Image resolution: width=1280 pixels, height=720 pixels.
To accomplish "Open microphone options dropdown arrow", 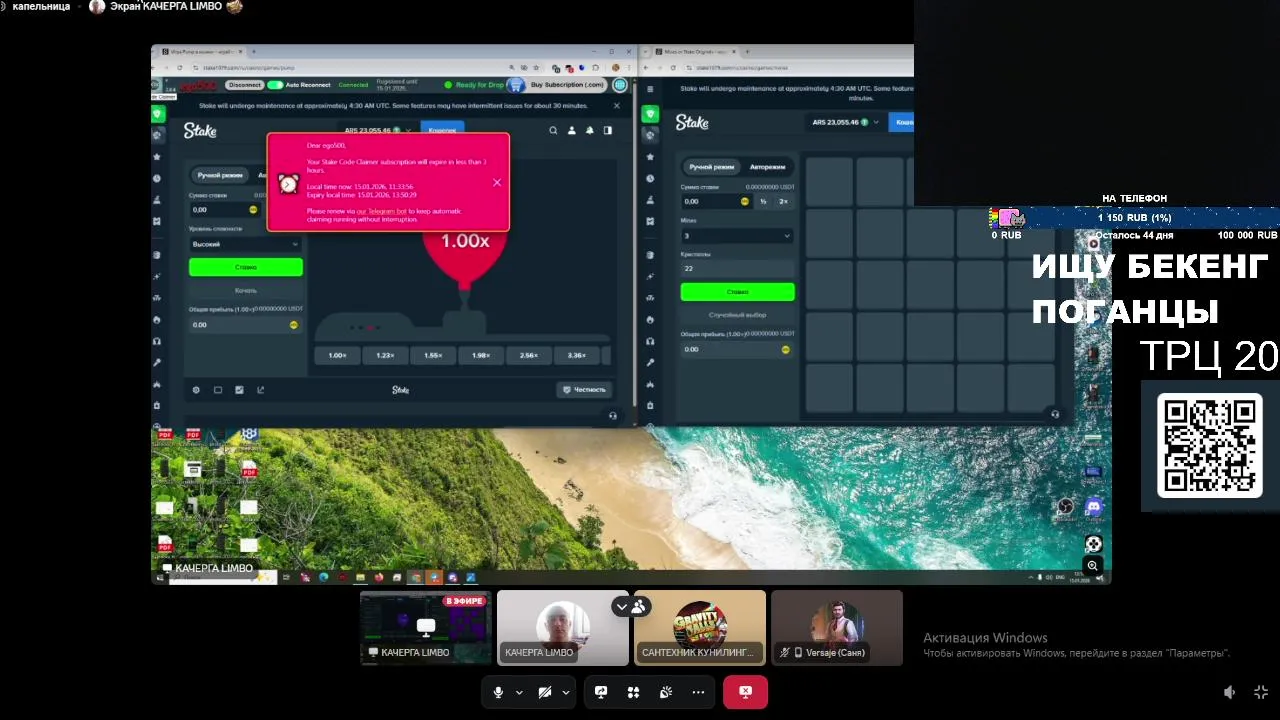I will tap(519, 692).
